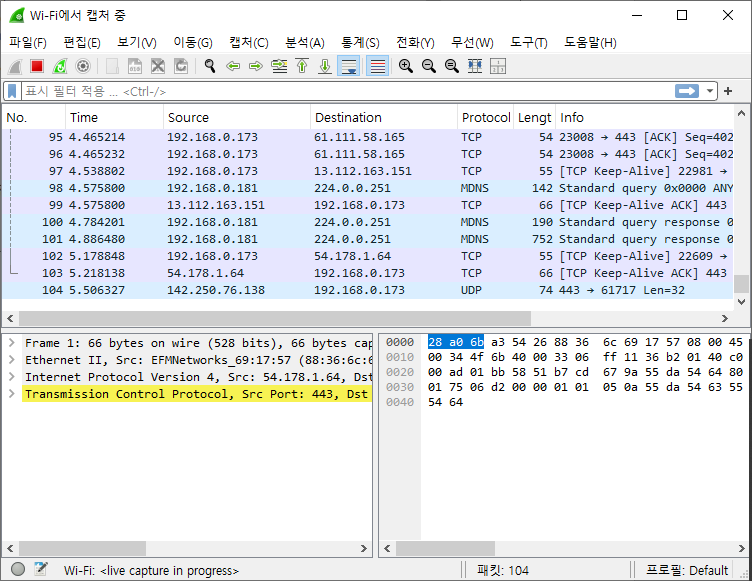Click the find packet magnifier icon
Viewport: 752px width, 581px height.
(x=210, y=66)
